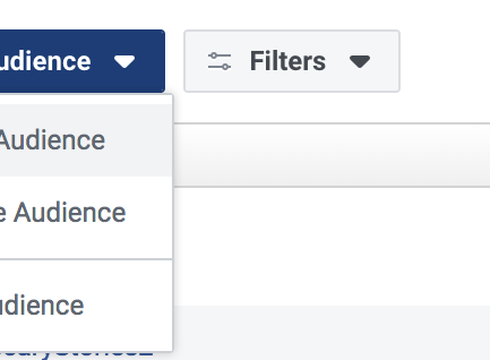Click blank area right of Filters button
490x360 pixels.
pyautogui.click(x=445, y=61)
